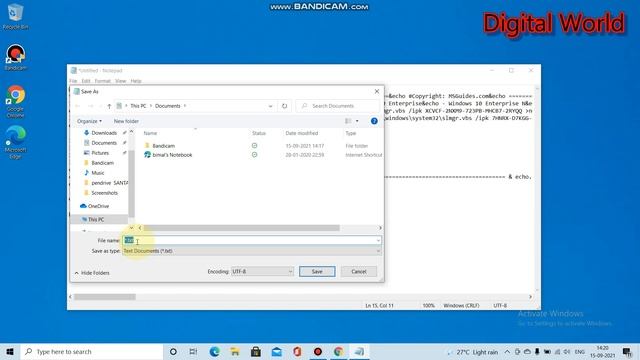640x360 pixels.
Task: Select OneDrive in the navigation pane
Action: [x=98, y=206]
